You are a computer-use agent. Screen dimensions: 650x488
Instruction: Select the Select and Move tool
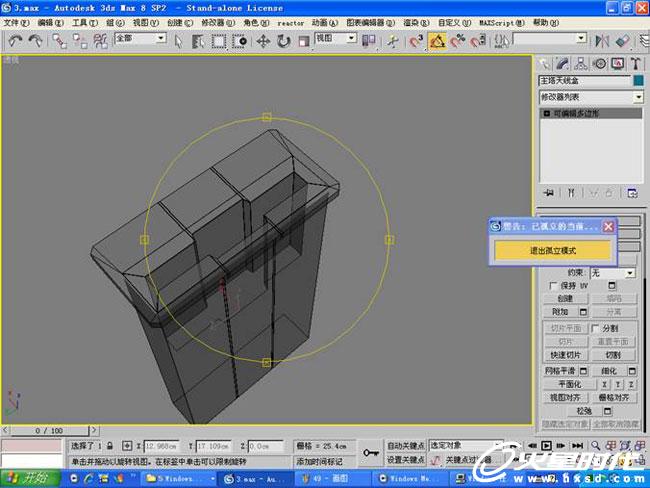(x=263, y=41)
